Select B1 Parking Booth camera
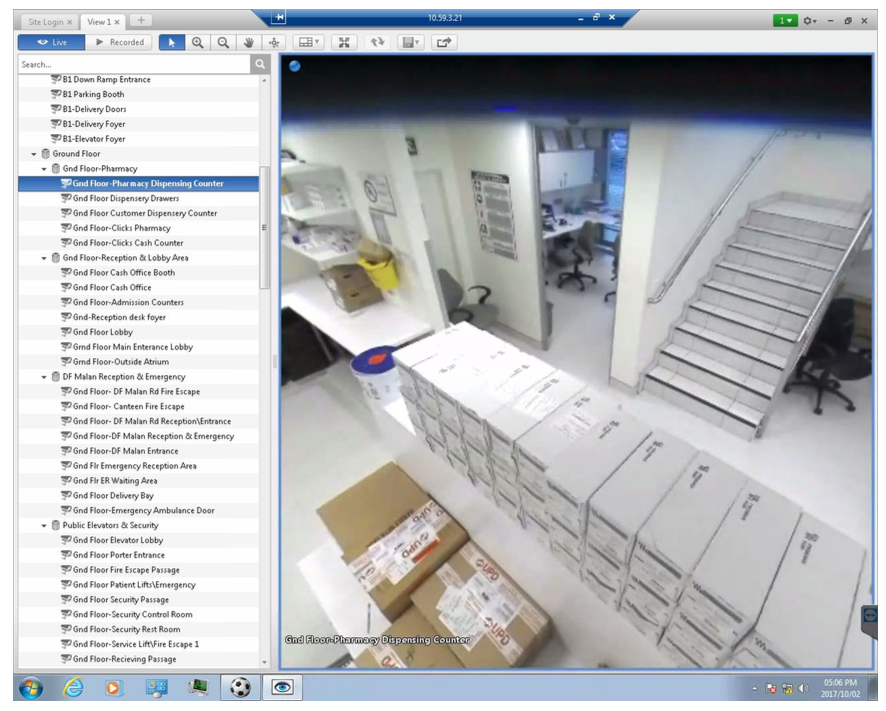 [93, 94]
